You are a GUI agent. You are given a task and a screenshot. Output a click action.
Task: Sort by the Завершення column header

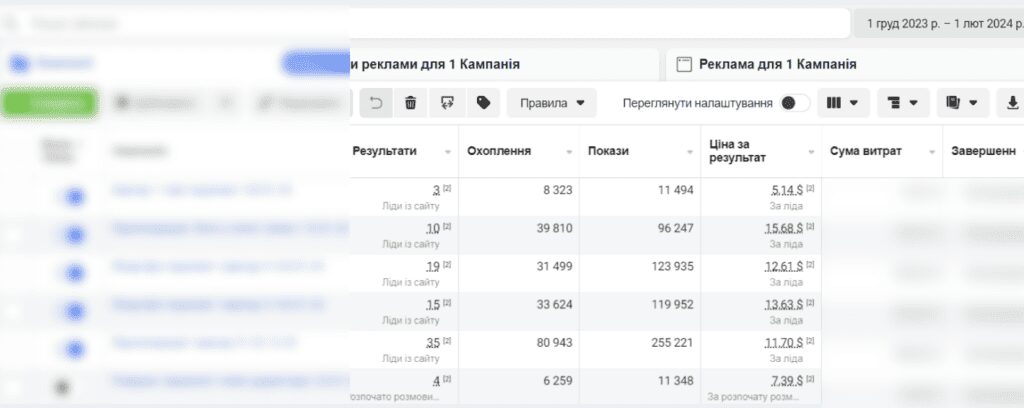point(983,151)
